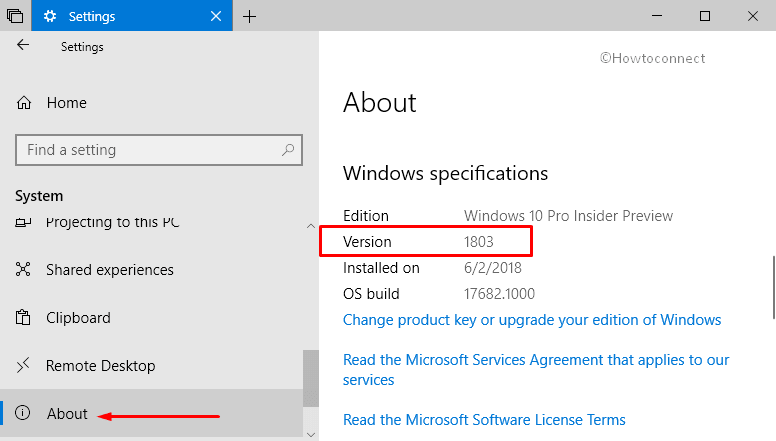Open Microsoft Software License Terms link
Screen dimensions: 776x441
click(x=484, y=420)
